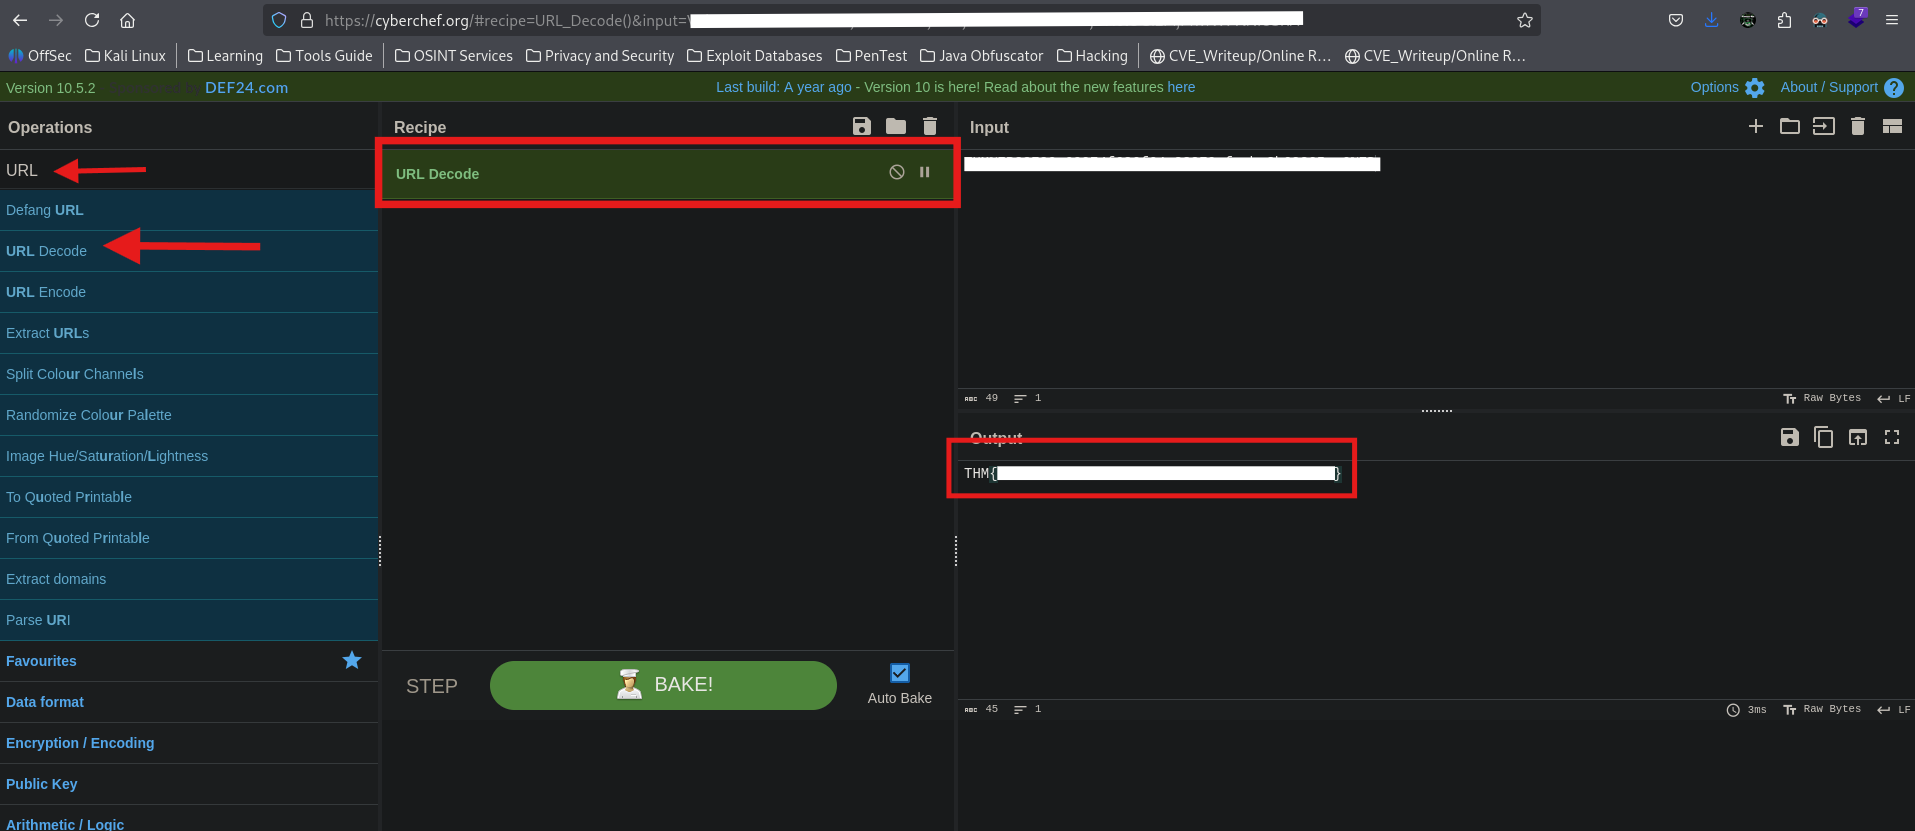Open Tools Guide bookmarks folder

[324, 56]
